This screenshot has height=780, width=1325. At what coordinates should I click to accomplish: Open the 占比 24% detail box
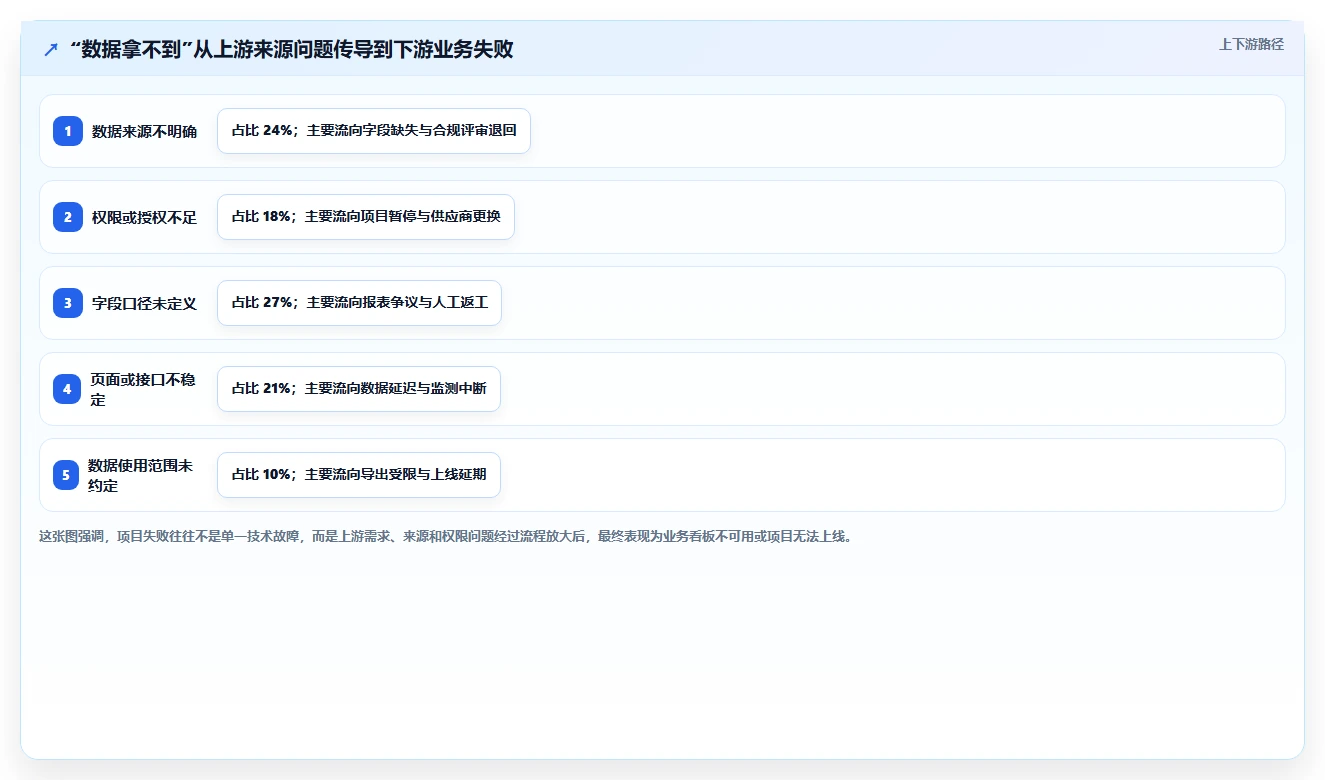(x=374, y=131)
